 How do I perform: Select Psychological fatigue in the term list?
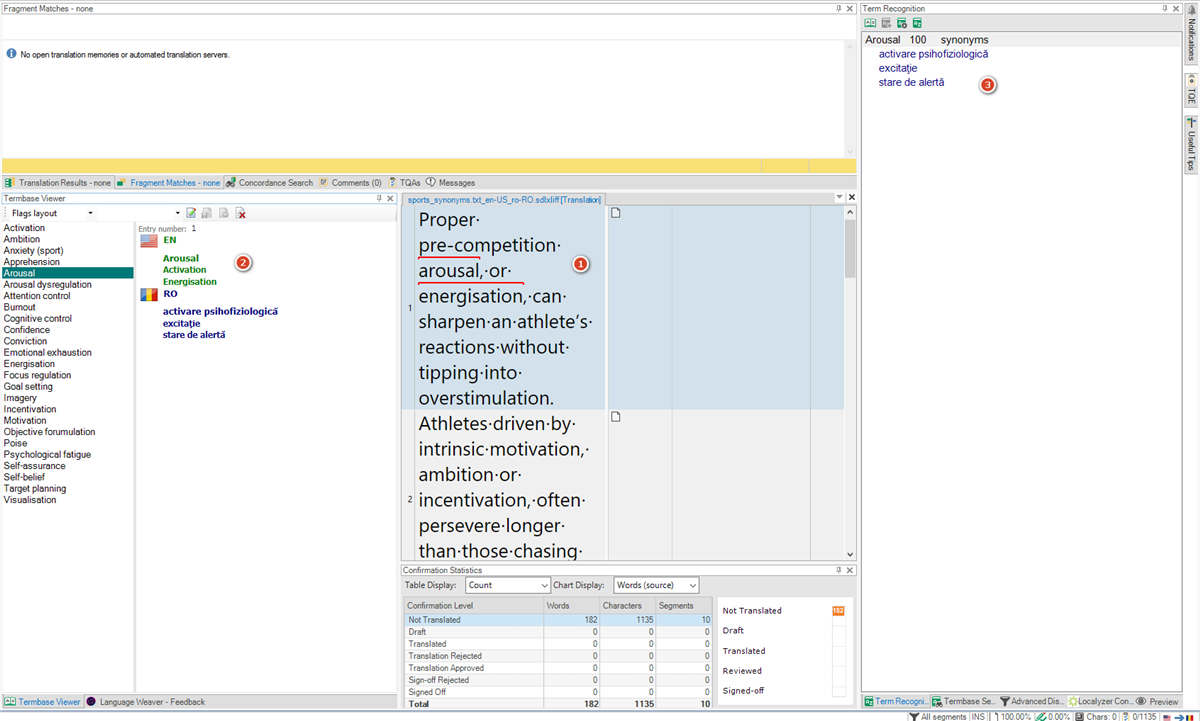pos(47,455)
